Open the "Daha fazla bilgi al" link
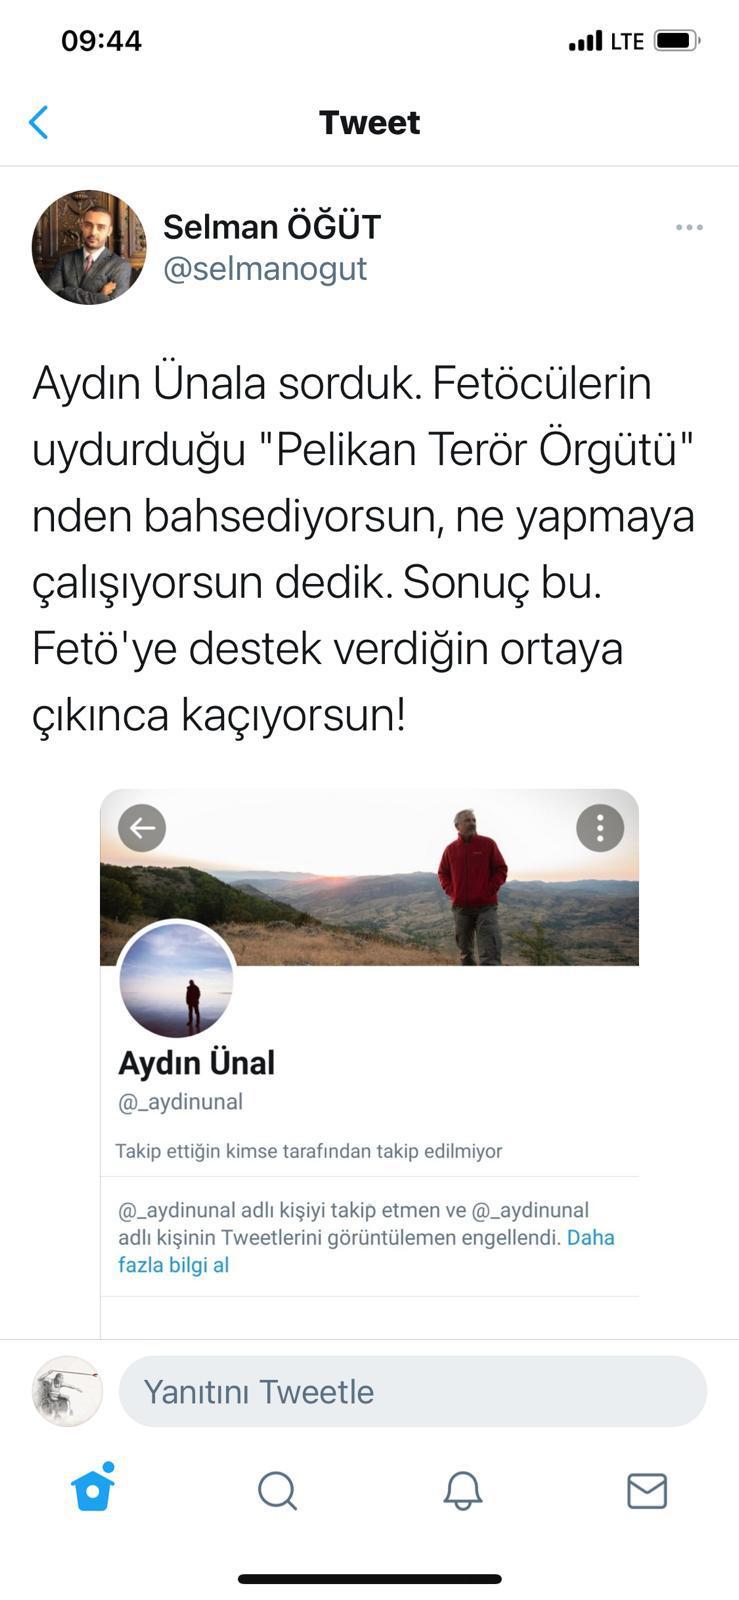Screen dimensions: 739x1600 pyautogui.click(x=366, y=1251)
